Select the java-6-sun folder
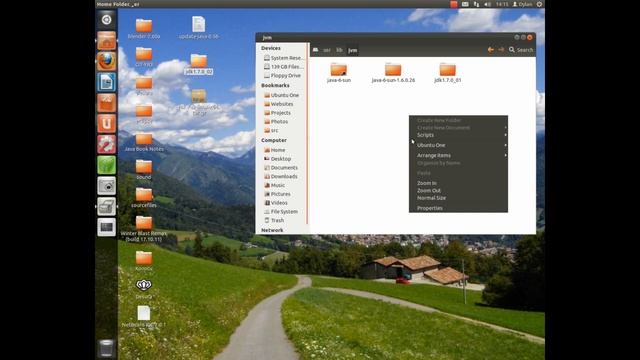The width and height of the screenshot is (640, 360). 339,73
